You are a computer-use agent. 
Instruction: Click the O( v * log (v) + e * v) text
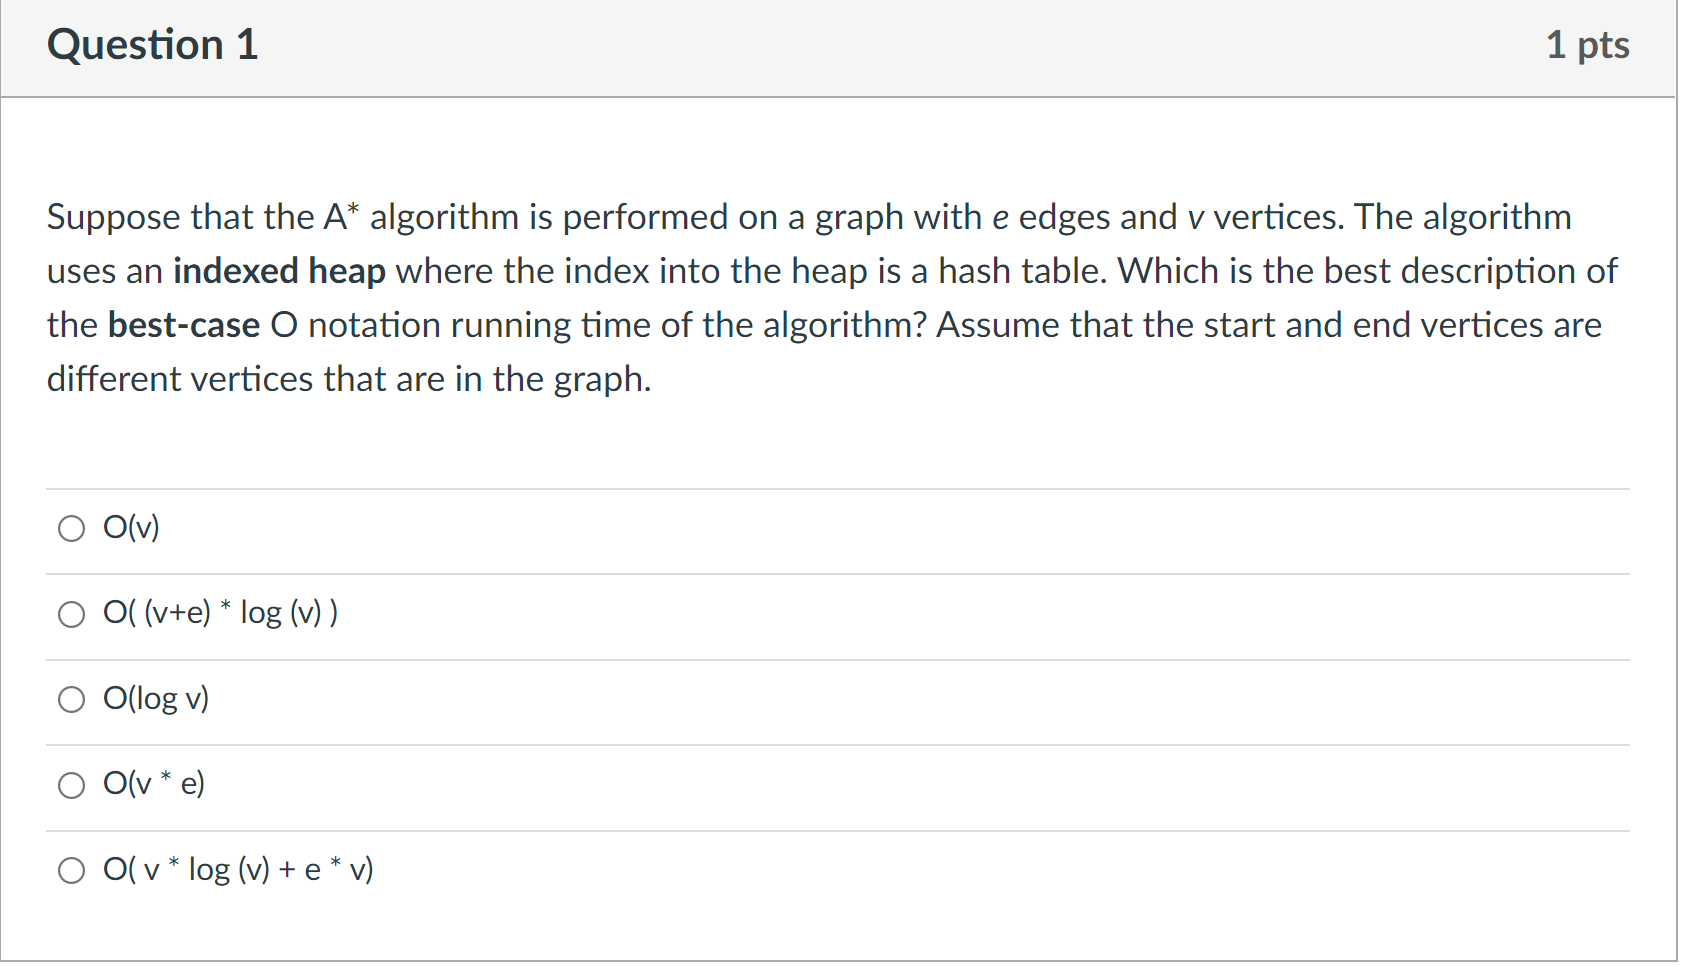pos(237,869)
